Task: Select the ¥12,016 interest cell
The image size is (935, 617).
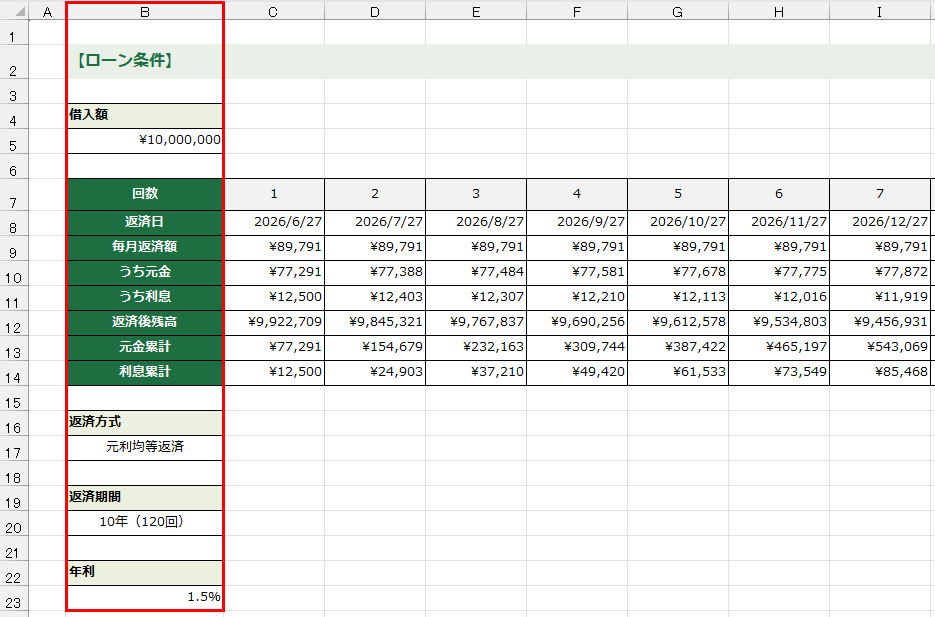Action: pyautogui.click(x=779, y=297)
